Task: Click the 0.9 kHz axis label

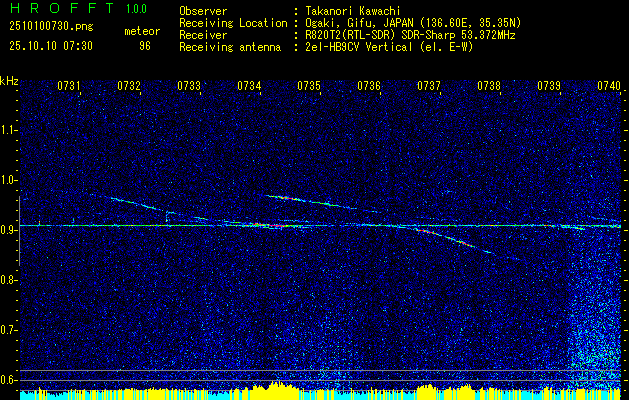Action: pyautogui.click(x=8, y=230)
